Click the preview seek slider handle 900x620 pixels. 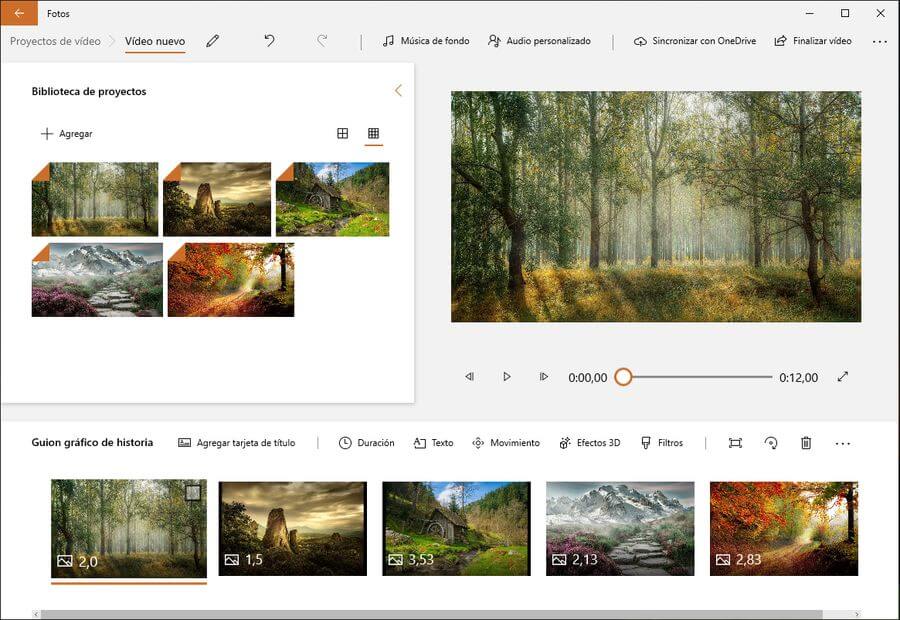[623, 377]
